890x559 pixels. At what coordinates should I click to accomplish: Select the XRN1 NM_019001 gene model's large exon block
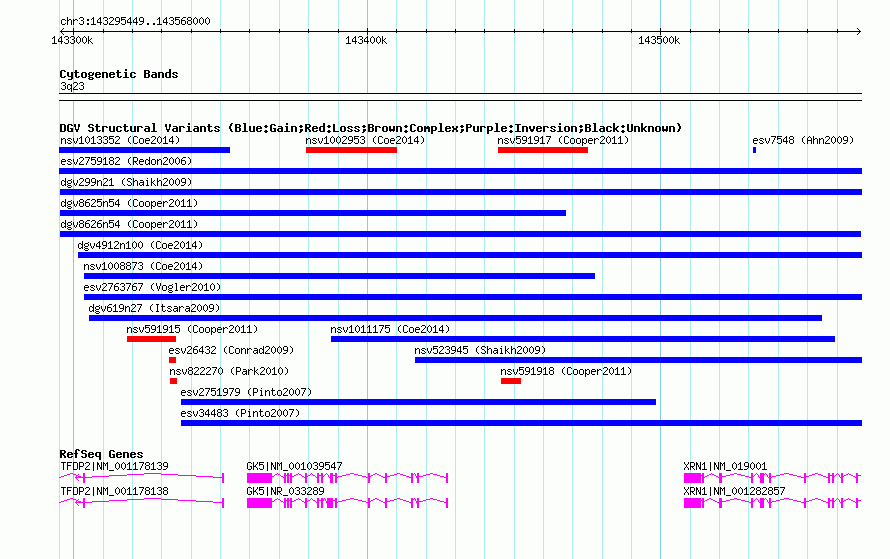[693, 478]
